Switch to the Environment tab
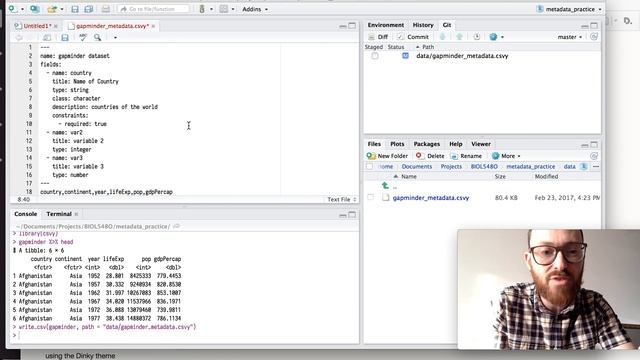This screenshot has width=640, height=360. coord(386,25)
